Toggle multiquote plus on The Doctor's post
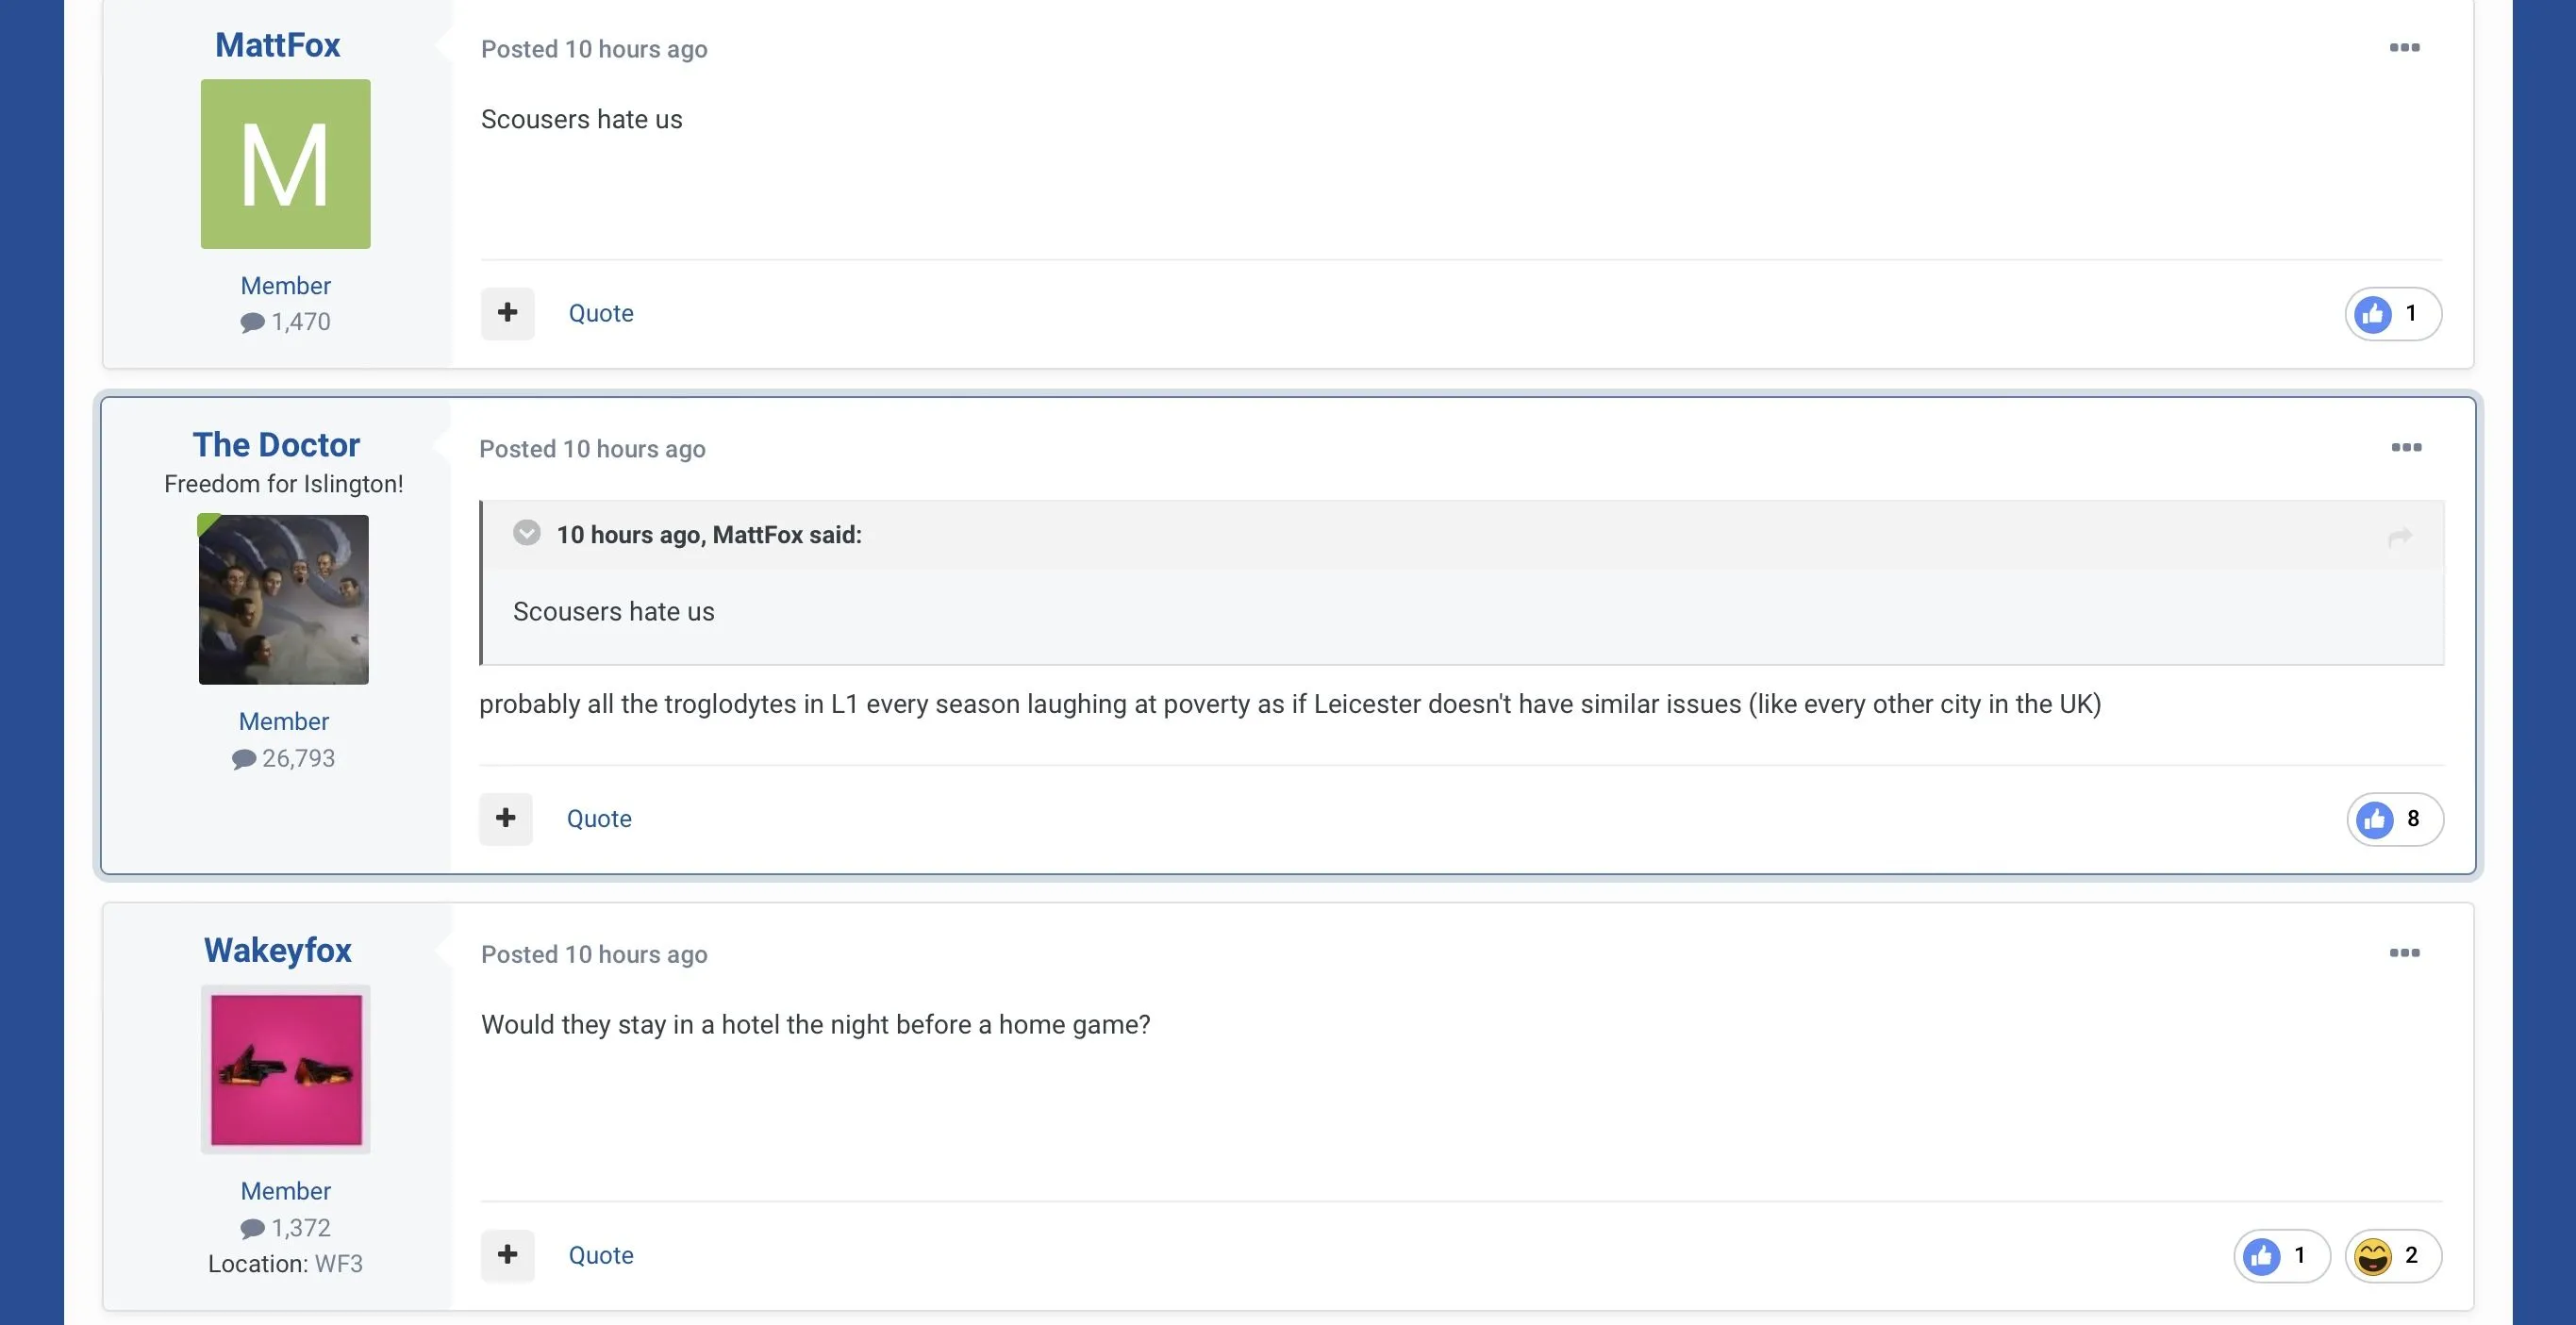The image size is (2576, 1325). 506,818
